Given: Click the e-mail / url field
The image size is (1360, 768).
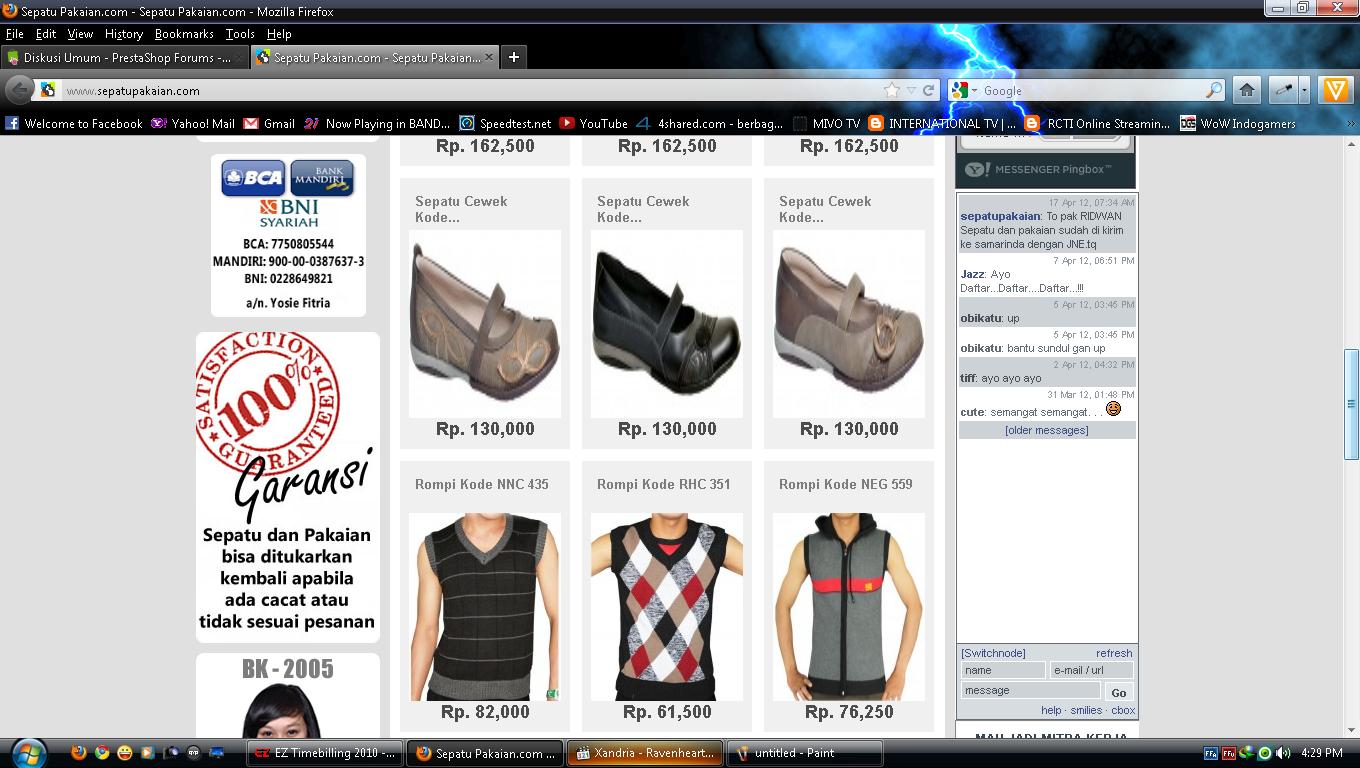Looking at the screenshot, I should coord(1092,670).
